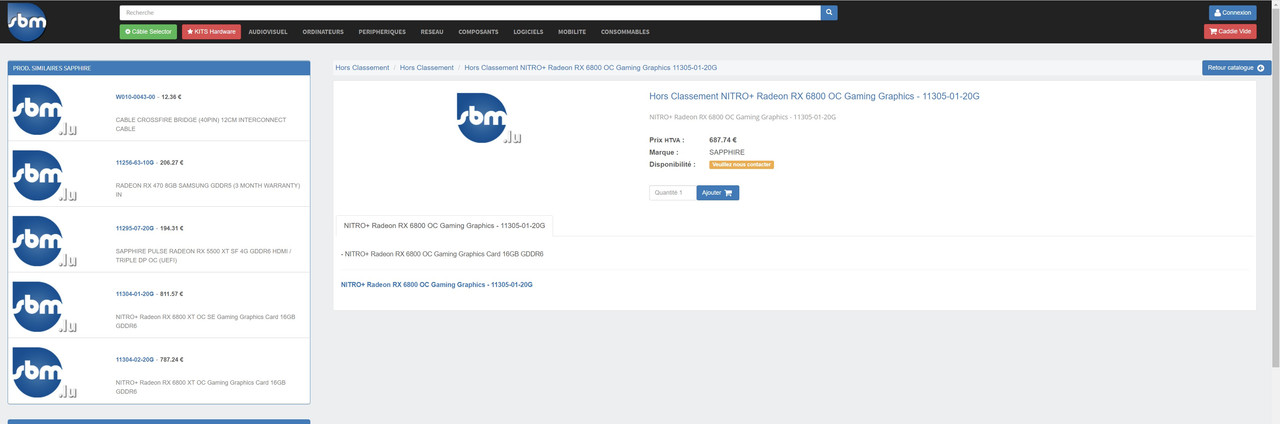
Task: Open the Caddie Vide cart button
Action: pos(1230,32)
